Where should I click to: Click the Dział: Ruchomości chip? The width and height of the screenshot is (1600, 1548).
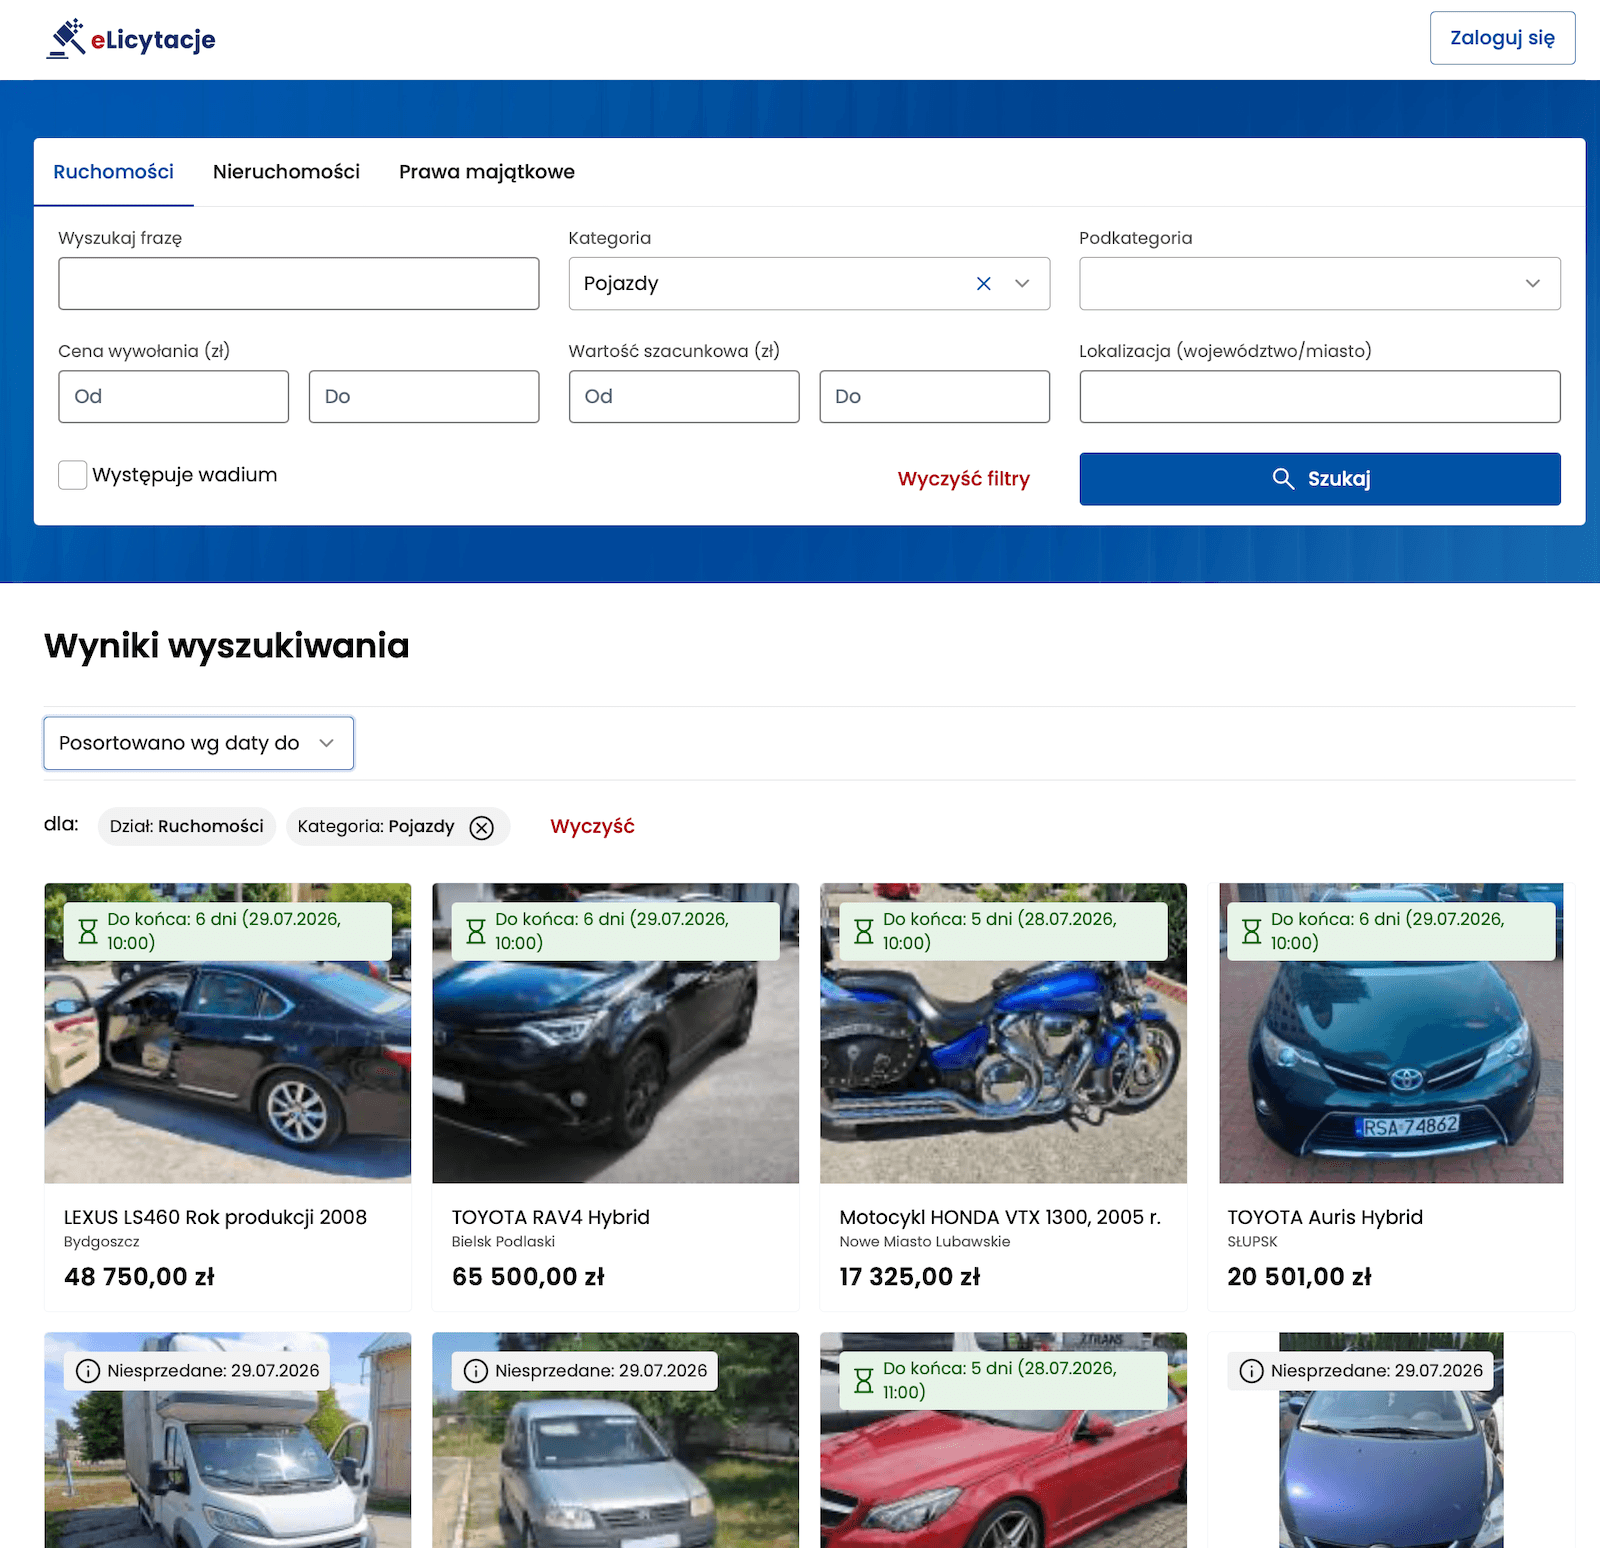(187, 827)
